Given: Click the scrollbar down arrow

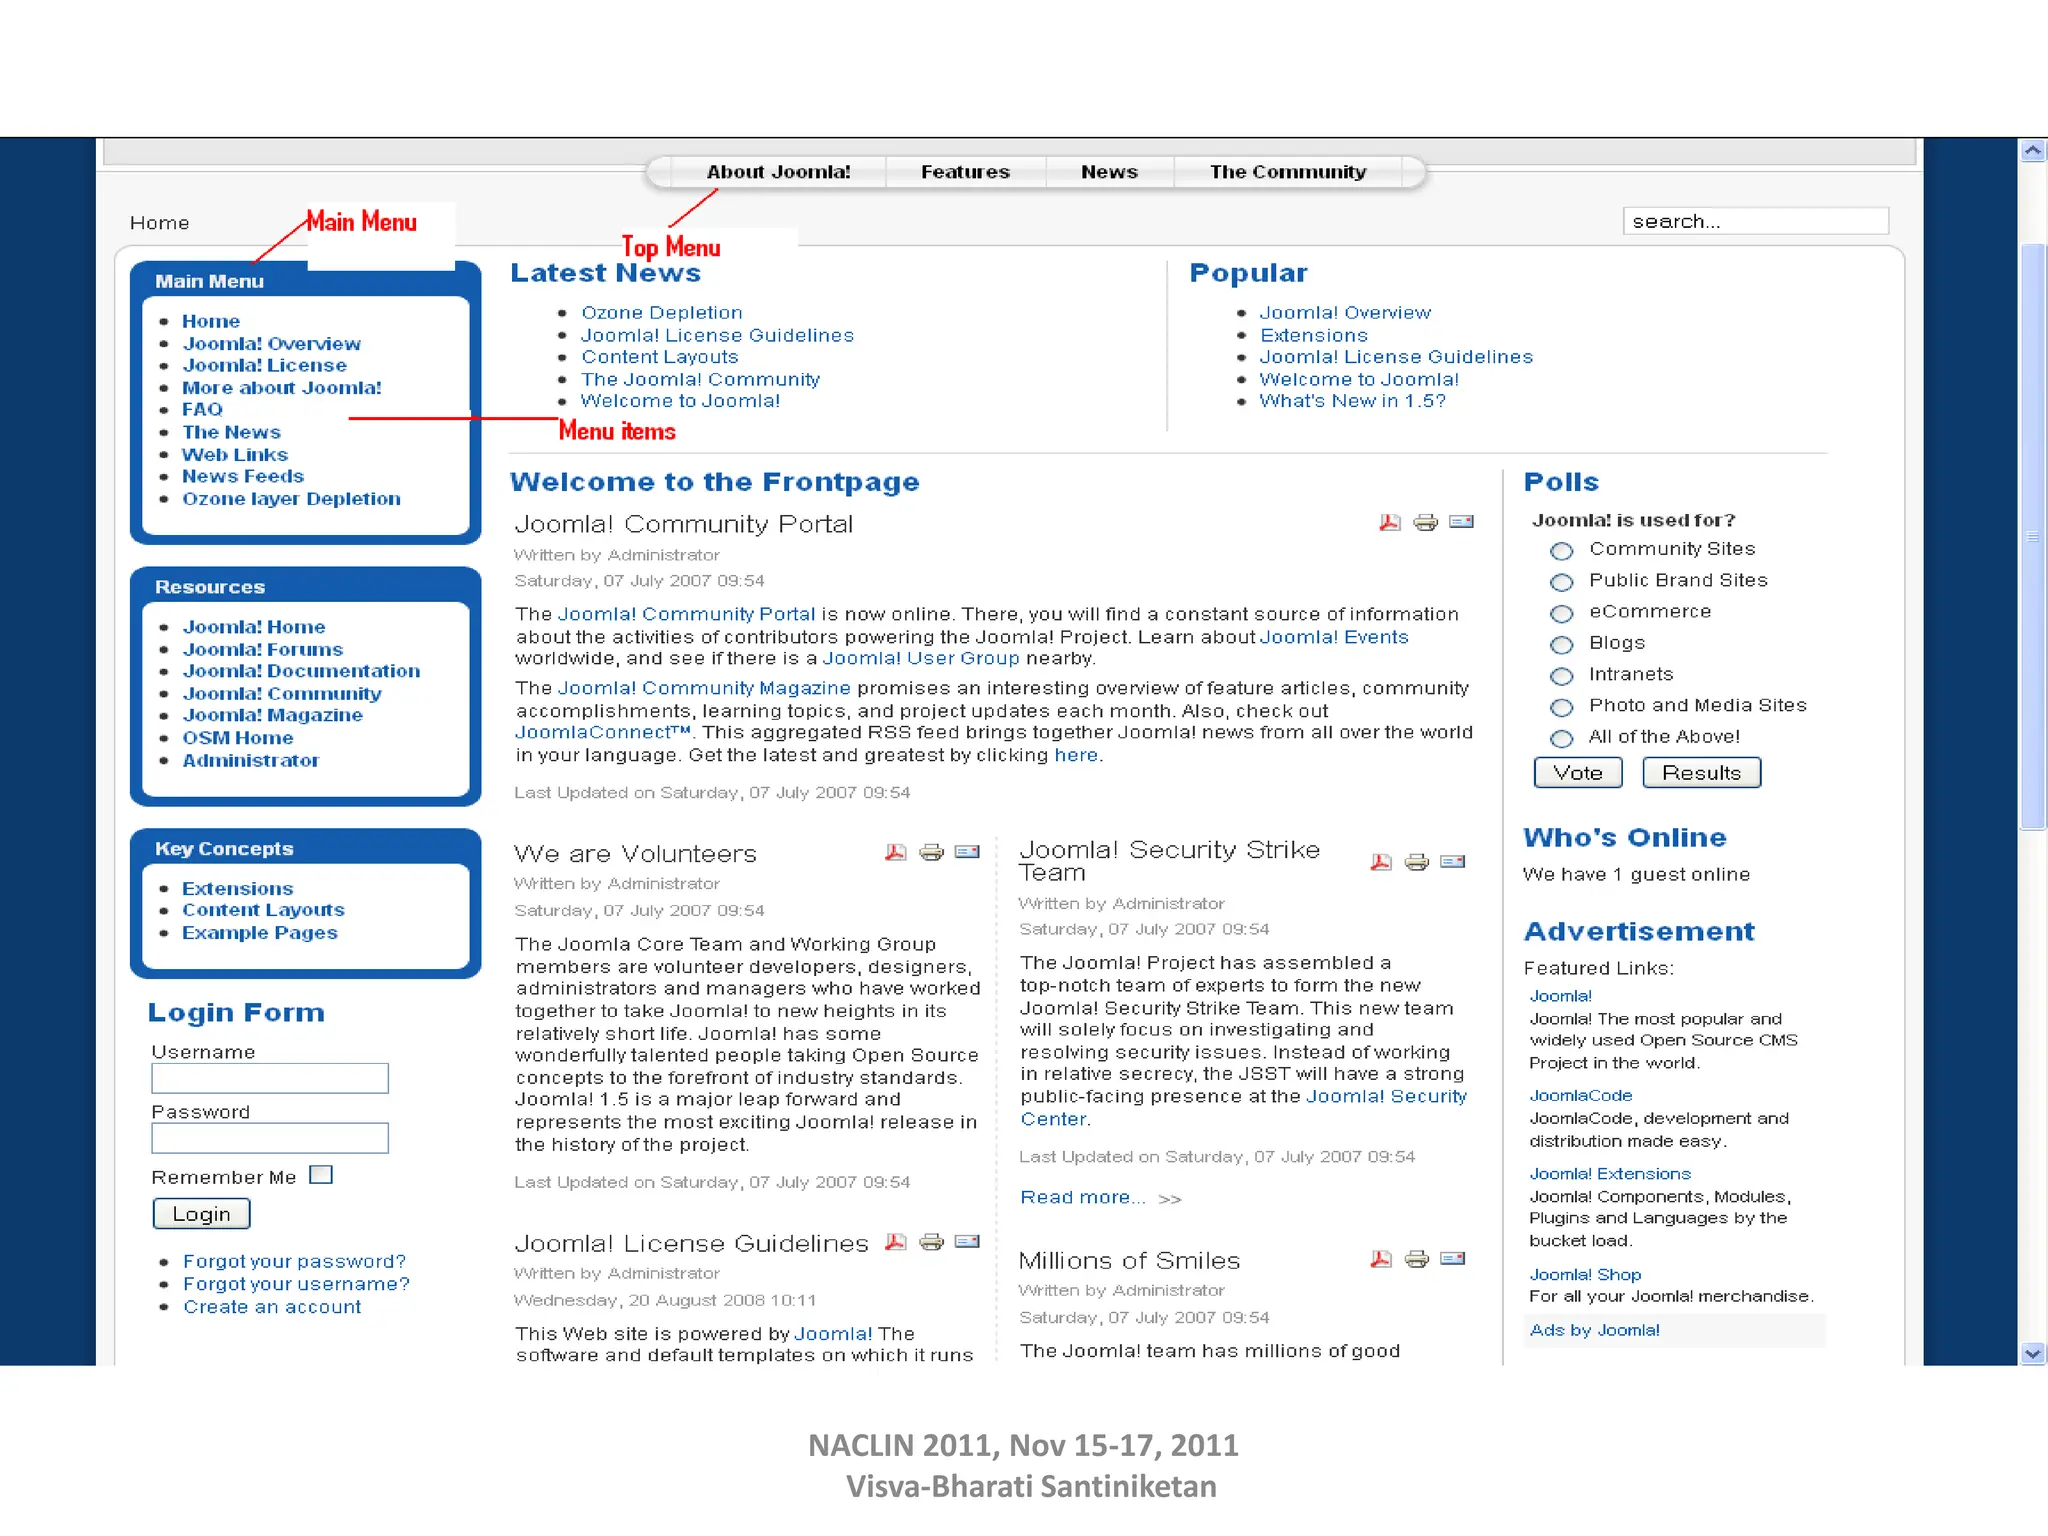Looking at the screenshot, I should coord(2032,1353).
